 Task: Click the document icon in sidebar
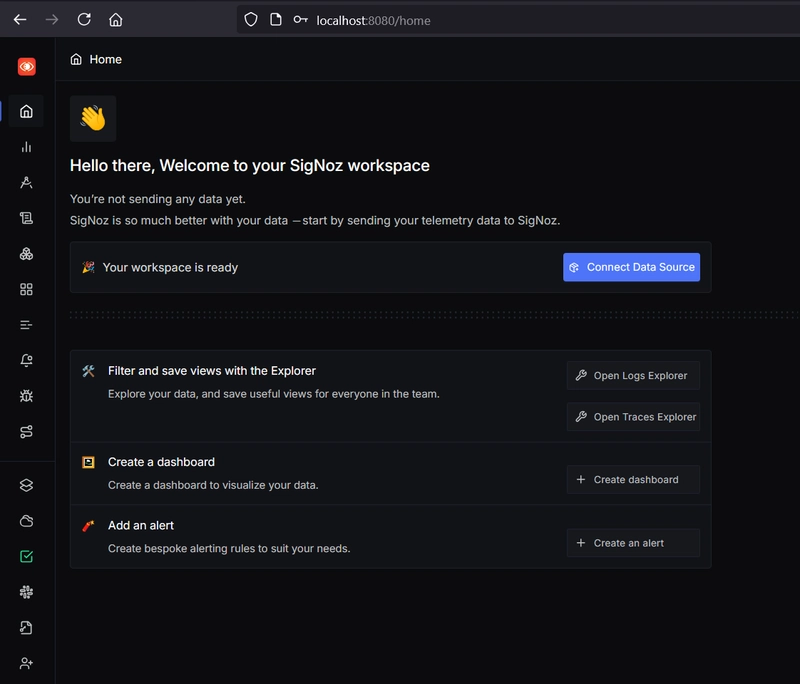click(x=27, y=628)
